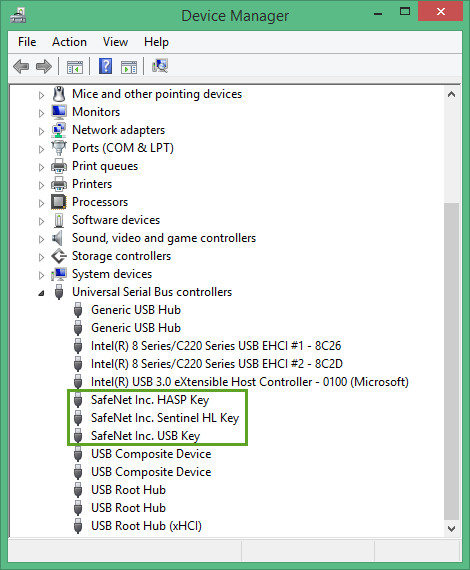The image size is (470, 570).
Task: Open Help via the blue question mark icon
Action: (x=105, y=66)
